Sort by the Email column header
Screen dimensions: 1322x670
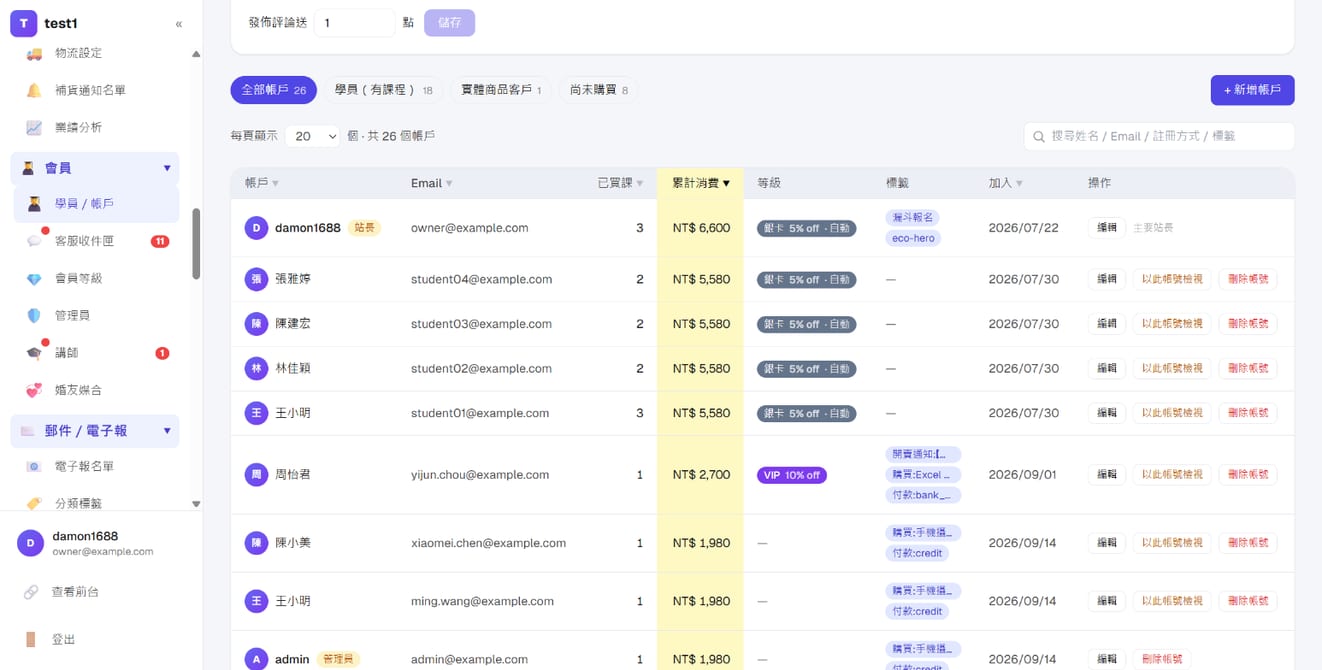coord(432,183)
